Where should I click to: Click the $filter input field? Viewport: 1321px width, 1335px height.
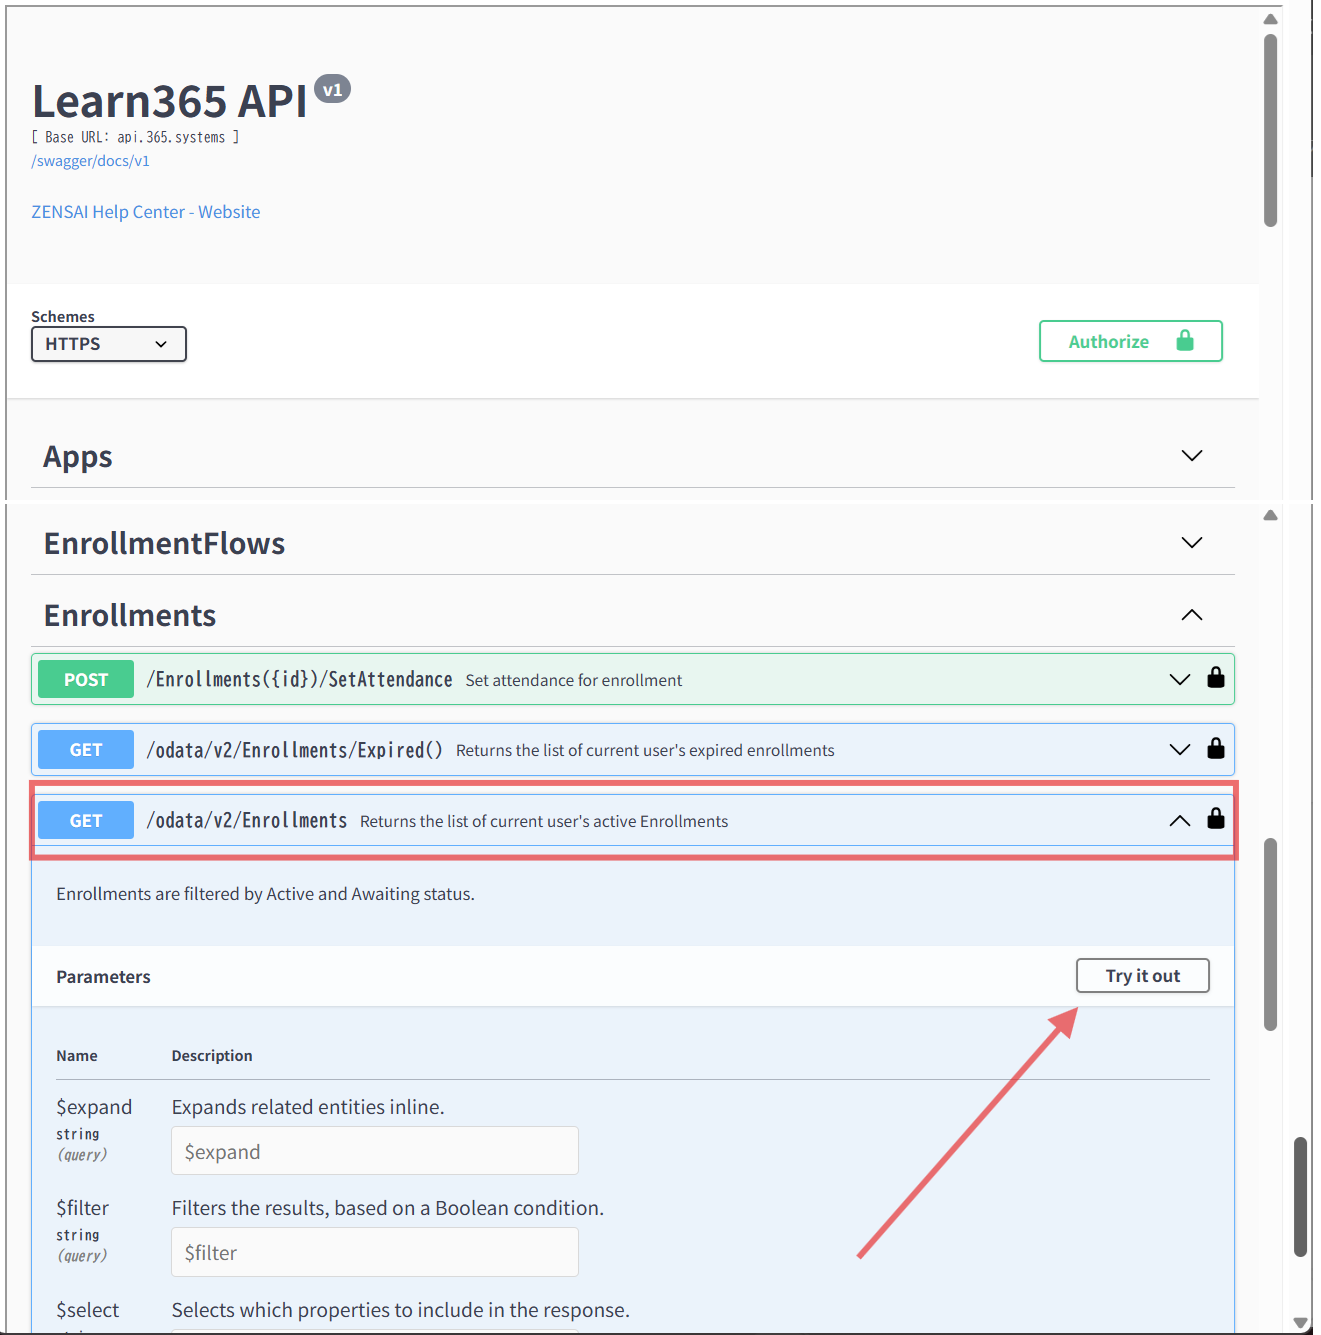pos(375,1252)
